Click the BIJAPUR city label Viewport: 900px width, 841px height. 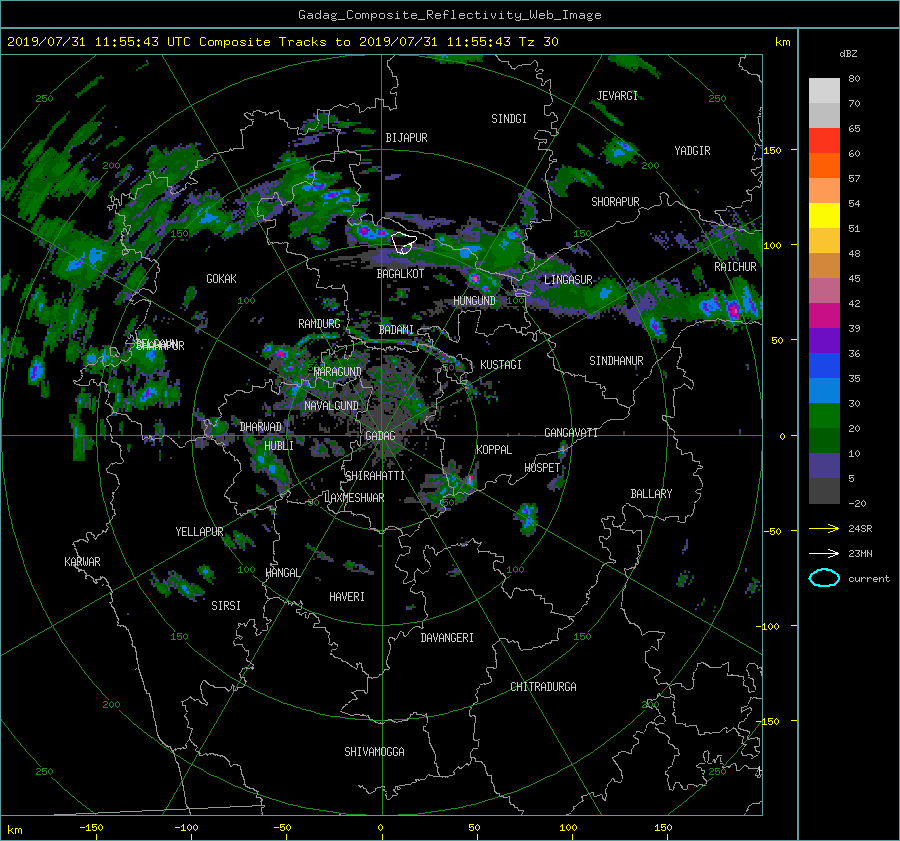pos(406,138)
